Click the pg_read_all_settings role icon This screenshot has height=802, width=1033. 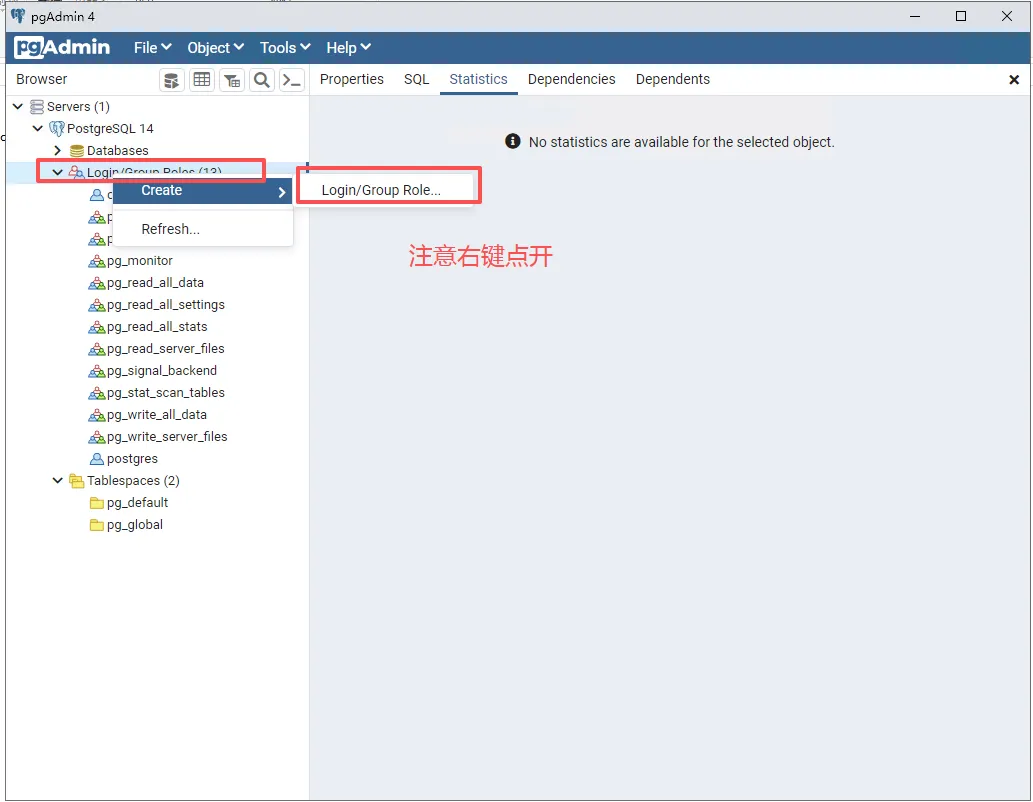click(x=97, y=305)
